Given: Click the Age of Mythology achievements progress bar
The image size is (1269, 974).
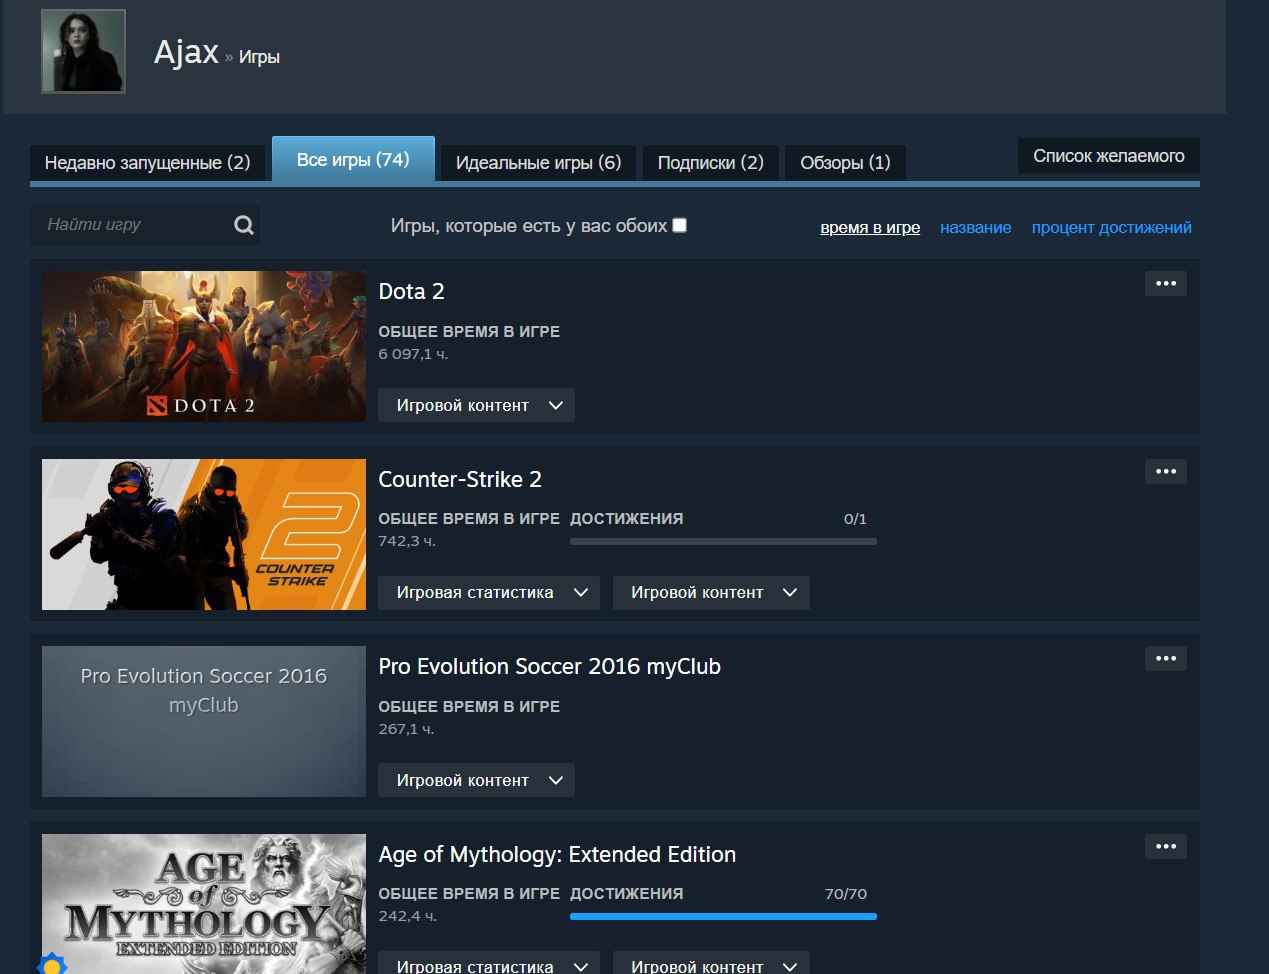Looking at the screenshot, I should [x=722, y=916].
